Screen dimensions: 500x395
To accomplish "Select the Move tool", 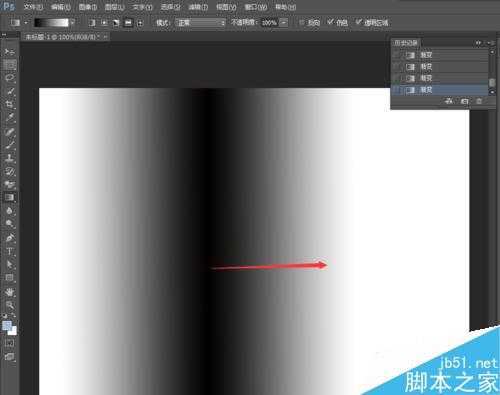I will tap(10, 52).
